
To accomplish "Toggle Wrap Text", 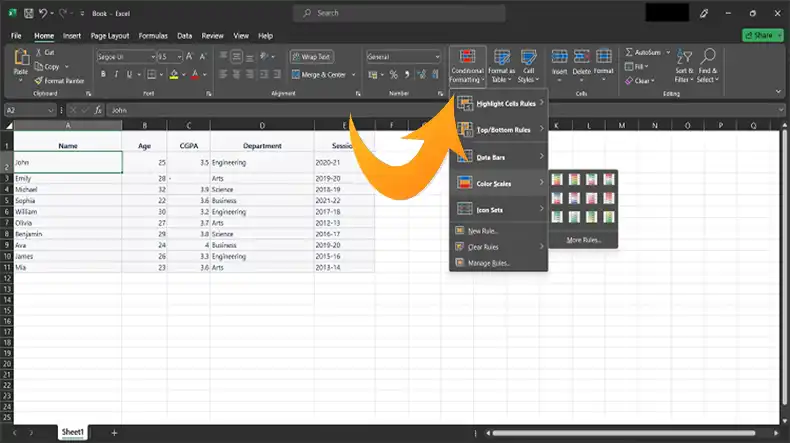I will point(311,57).
